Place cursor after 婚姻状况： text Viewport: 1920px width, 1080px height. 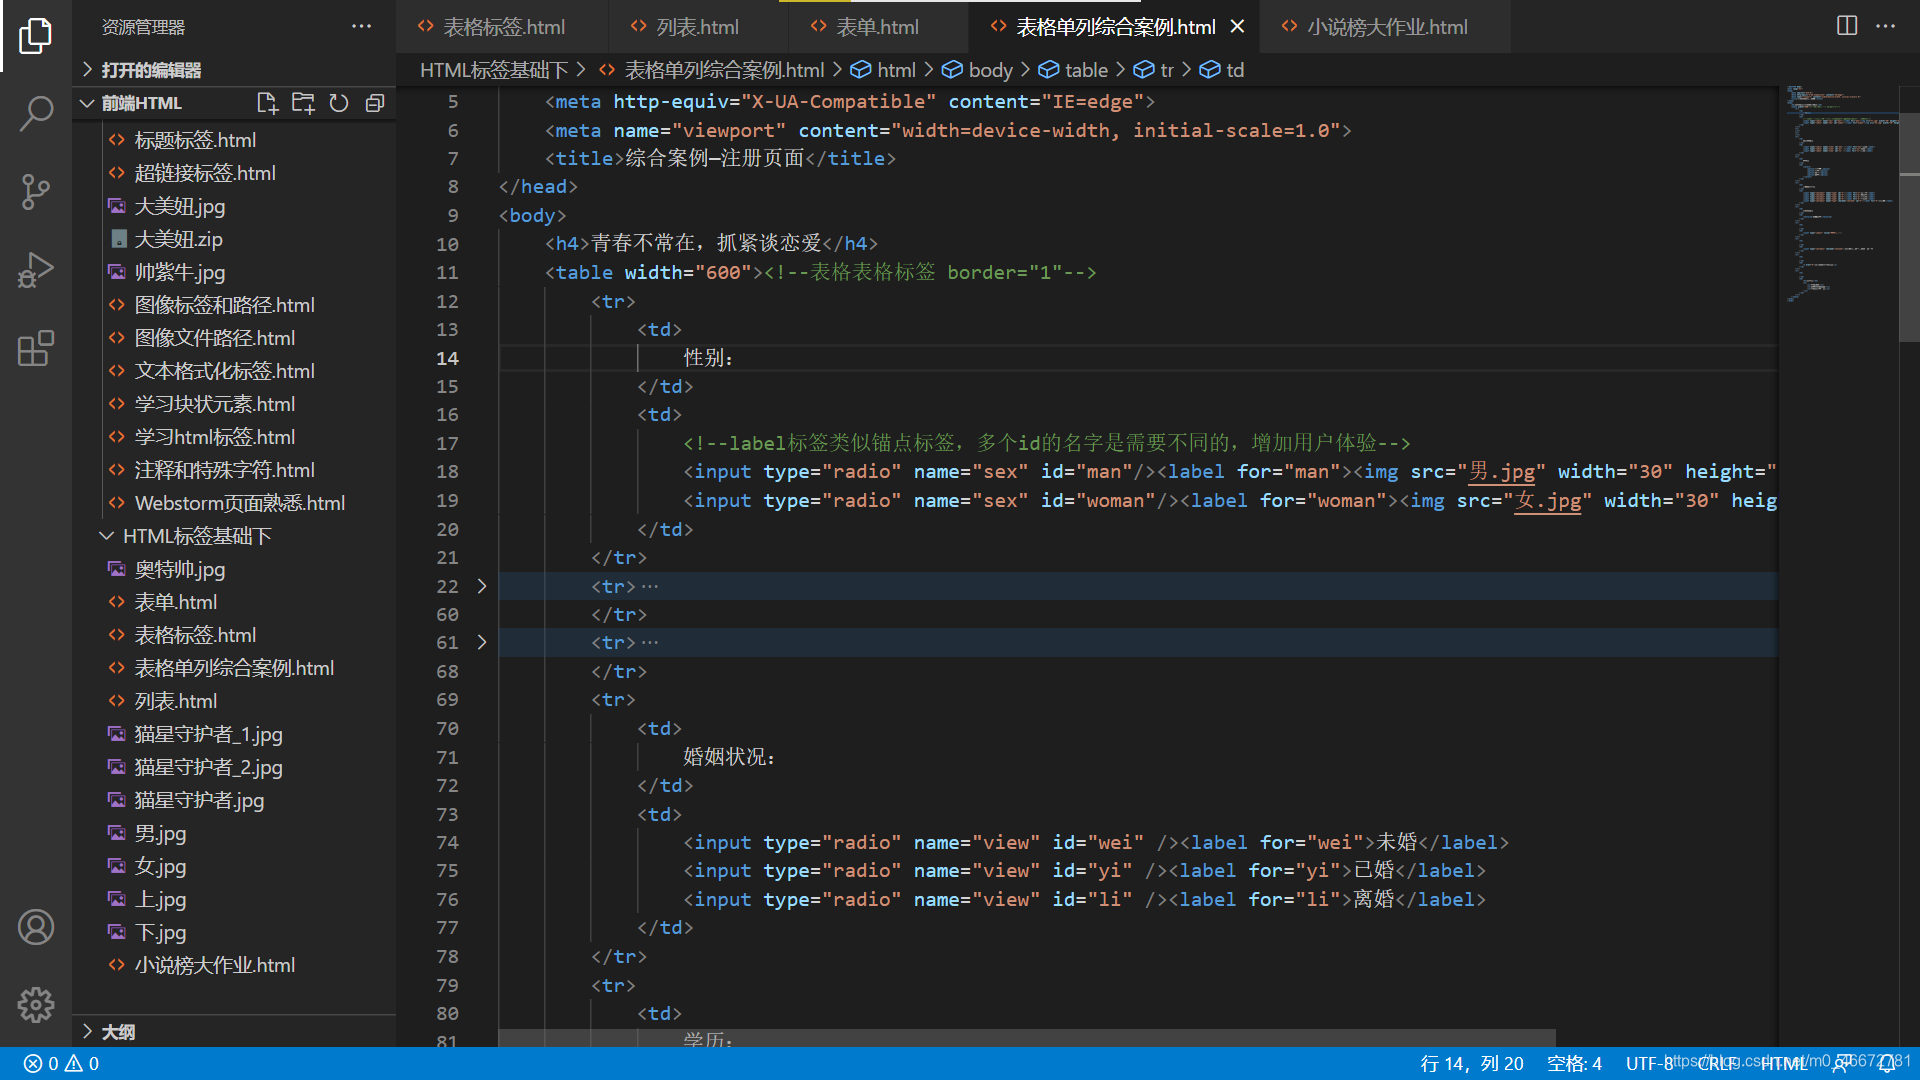777,757
